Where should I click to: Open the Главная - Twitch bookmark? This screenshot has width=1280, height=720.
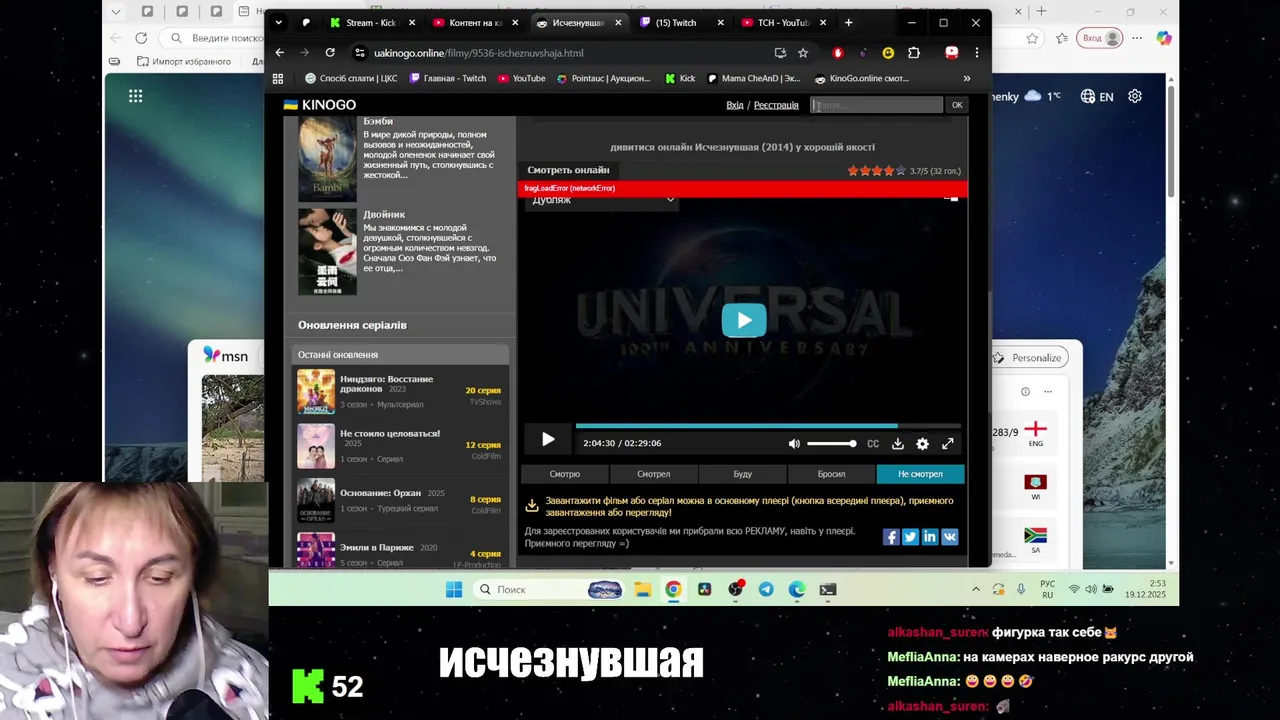coord(447,78)
